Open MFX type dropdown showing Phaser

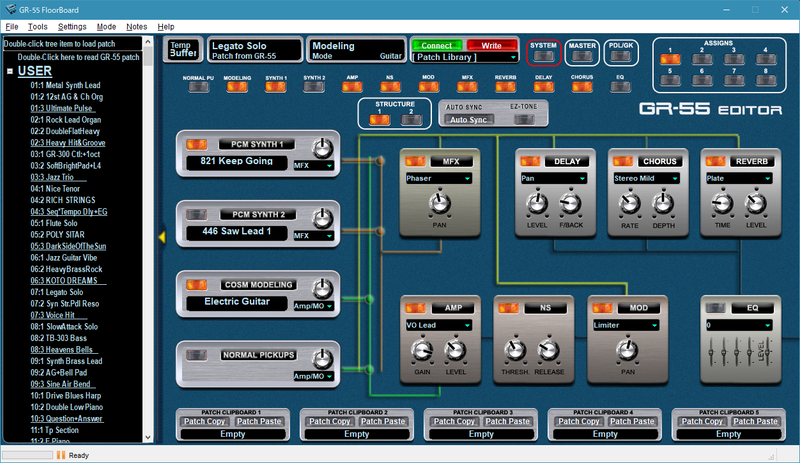[438, 178]
